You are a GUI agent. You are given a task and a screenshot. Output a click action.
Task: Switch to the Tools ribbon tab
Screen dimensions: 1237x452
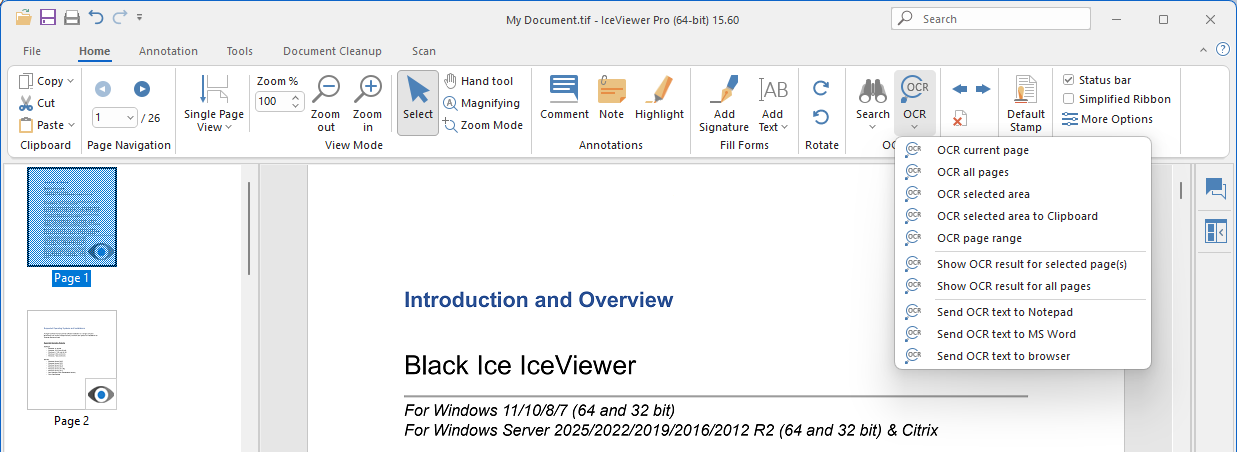pyautogui.click(x=240, y=51)
